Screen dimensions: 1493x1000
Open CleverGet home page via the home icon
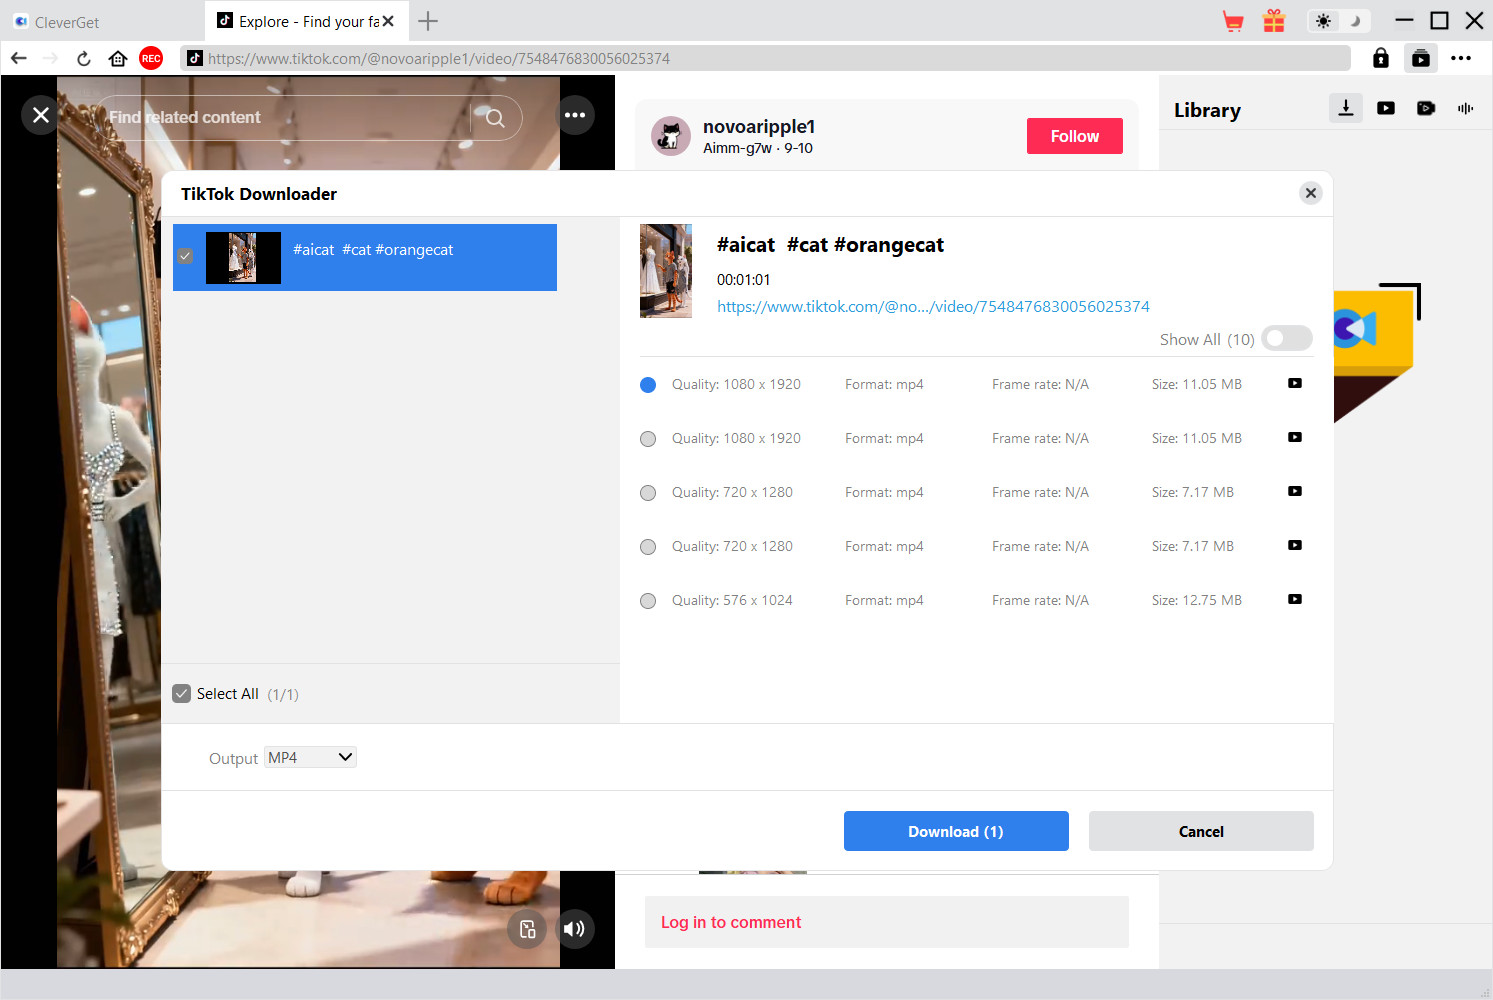point(118,58)
